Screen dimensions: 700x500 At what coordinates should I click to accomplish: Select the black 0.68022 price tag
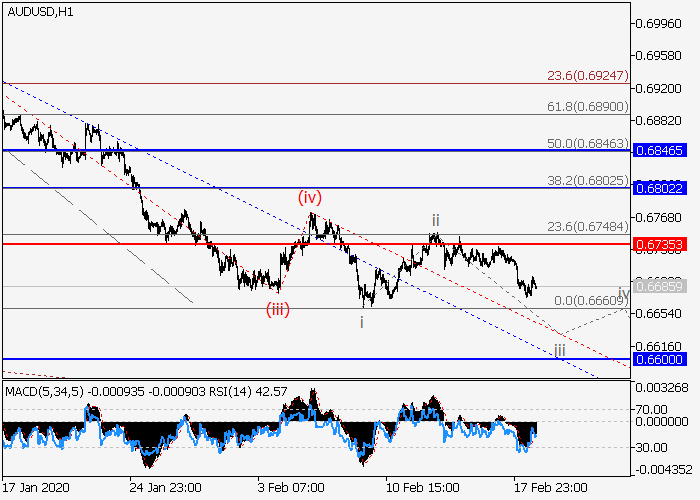pos(659,188)
